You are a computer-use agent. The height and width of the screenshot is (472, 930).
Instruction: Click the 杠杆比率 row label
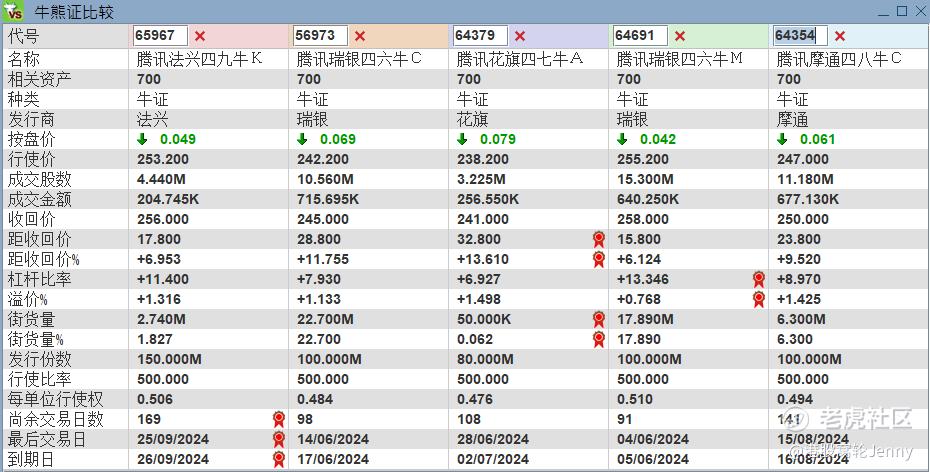click(x=39, y=279)
